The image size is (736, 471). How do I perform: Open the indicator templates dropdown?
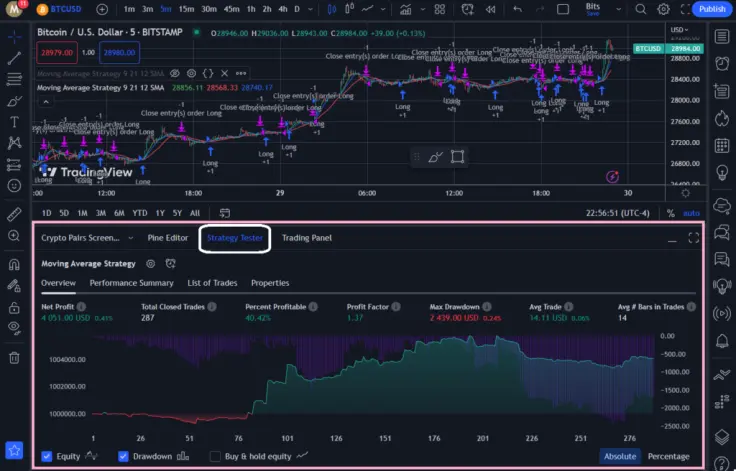pos(422,9)
